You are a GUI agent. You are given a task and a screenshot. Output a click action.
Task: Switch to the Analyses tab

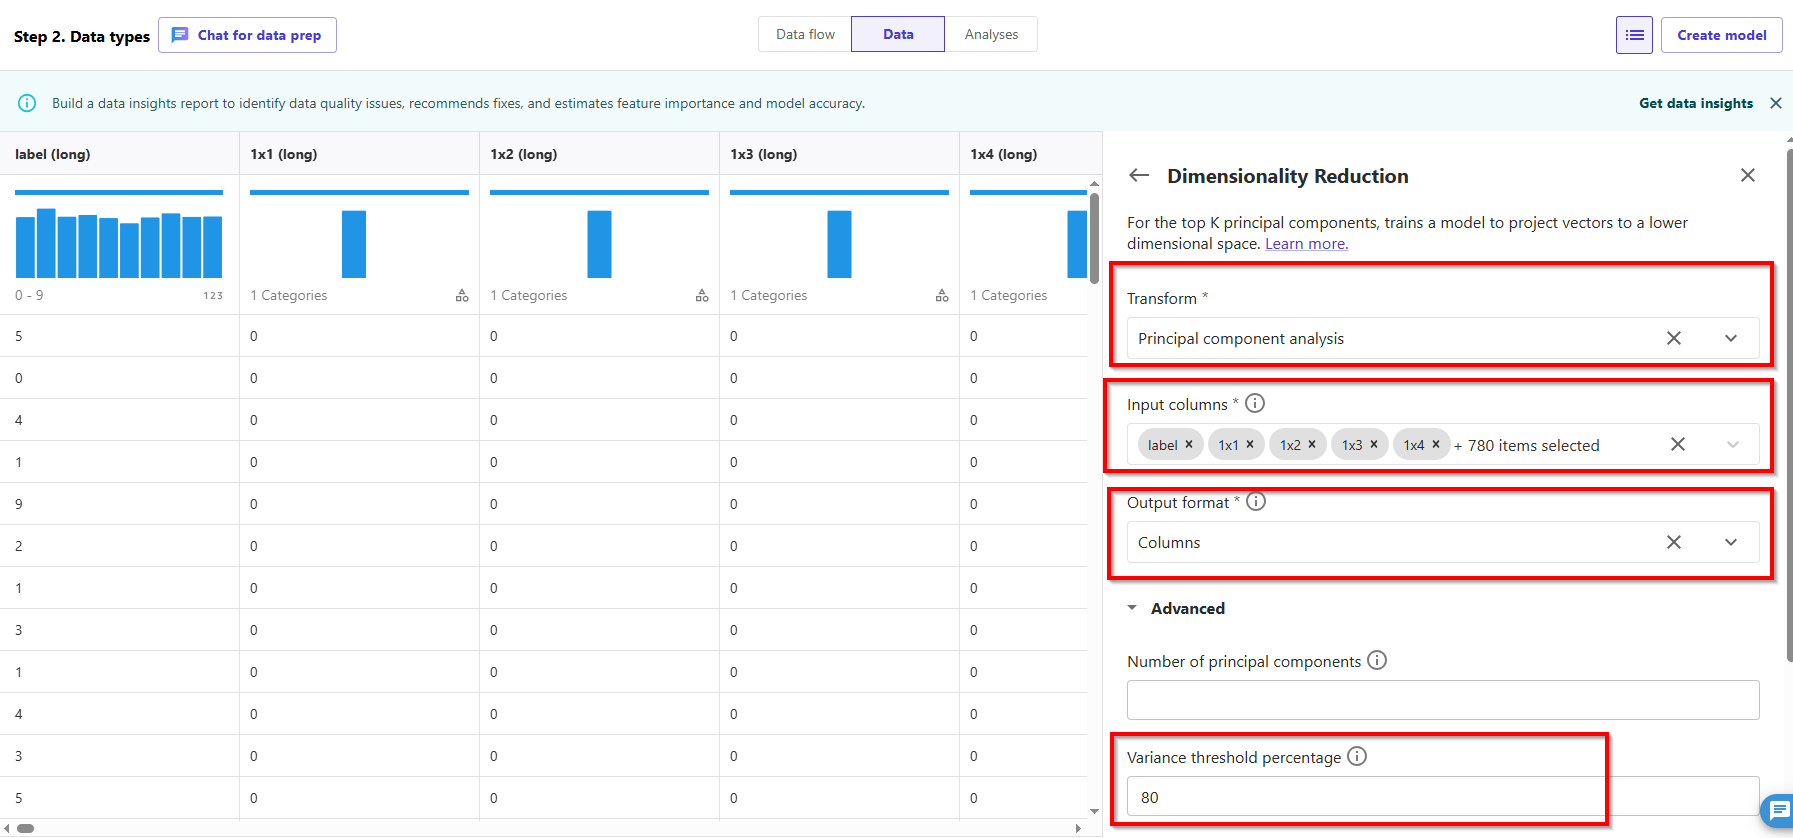click(991, 34)
